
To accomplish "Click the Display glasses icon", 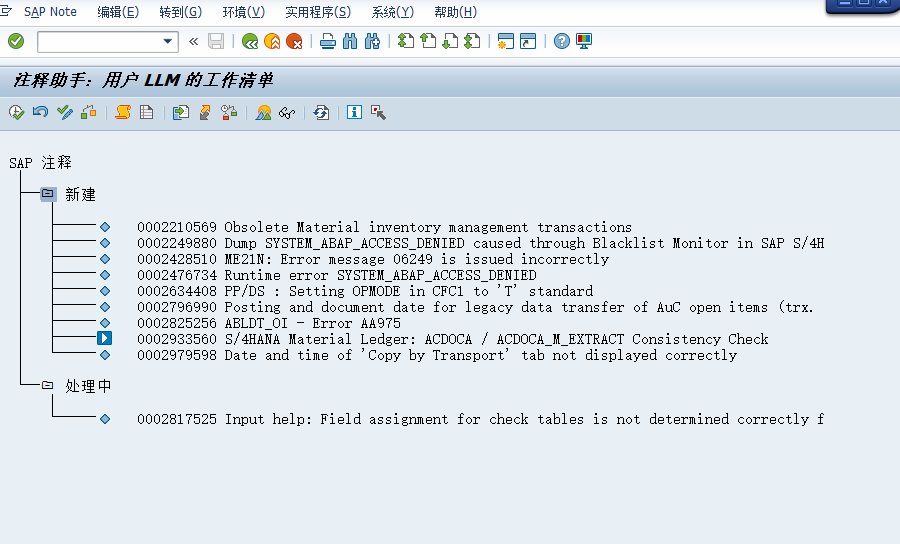I will pyautogui.click(x=287, y=112).
